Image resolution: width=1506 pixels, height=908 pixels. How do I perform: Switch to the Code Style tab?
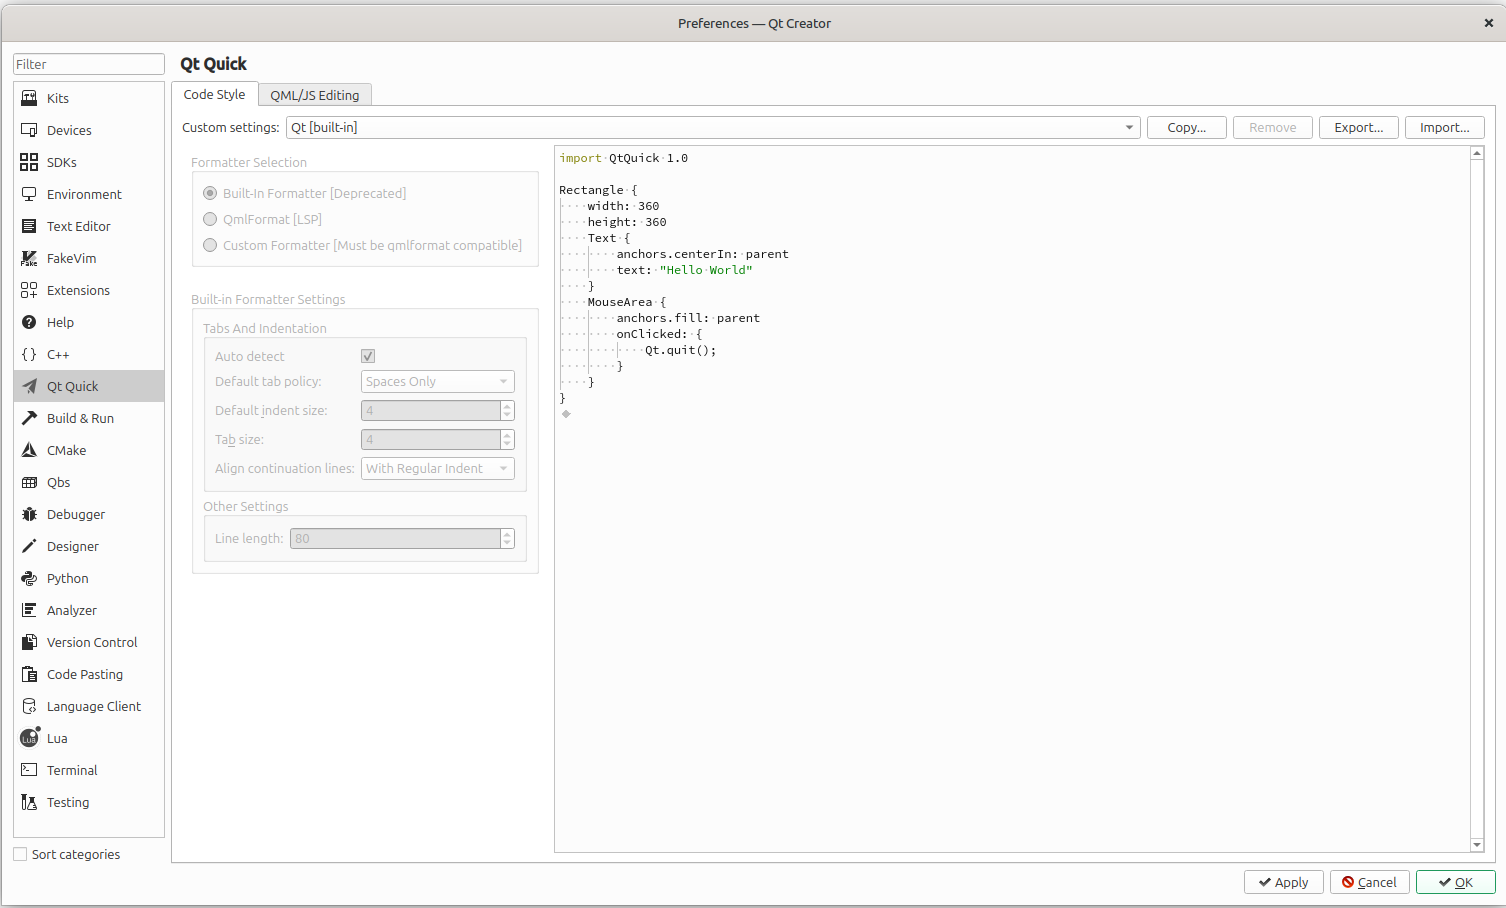pos(214,94)
